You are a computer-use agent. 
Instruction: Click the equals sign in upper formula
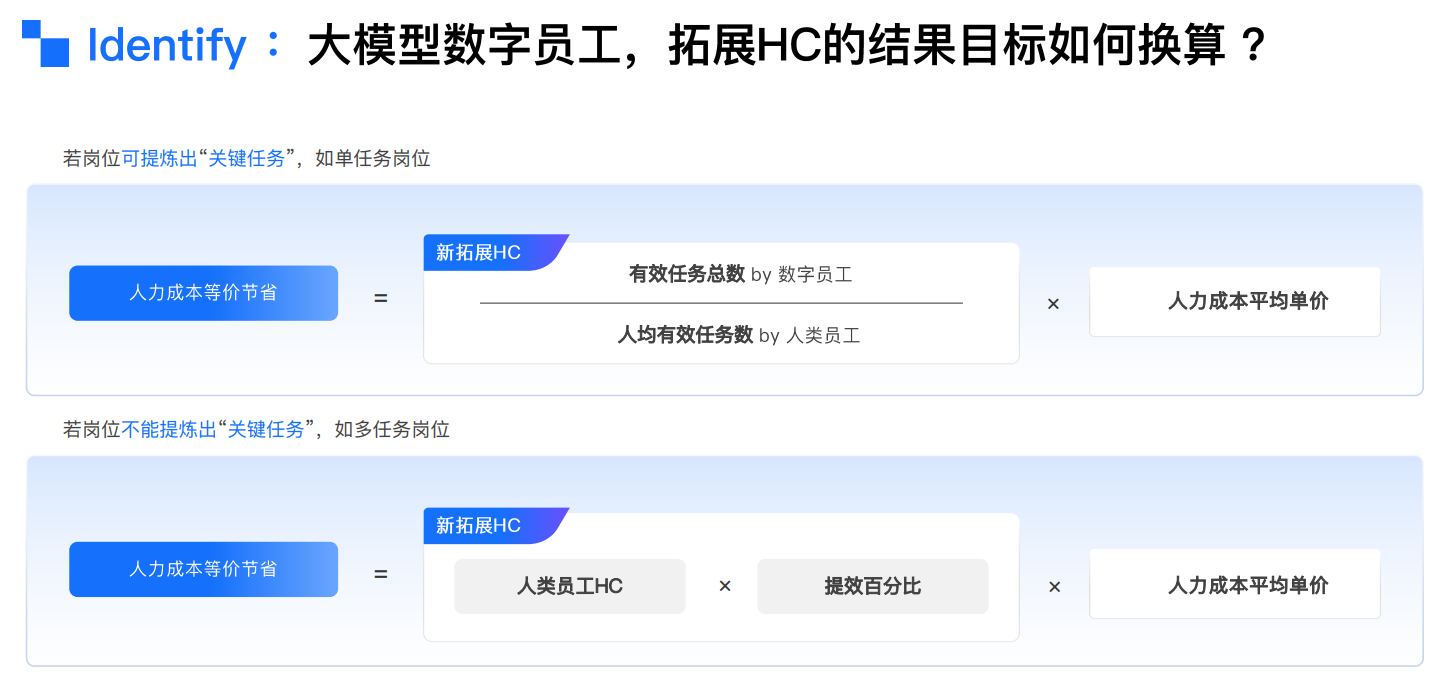[381, 298]
